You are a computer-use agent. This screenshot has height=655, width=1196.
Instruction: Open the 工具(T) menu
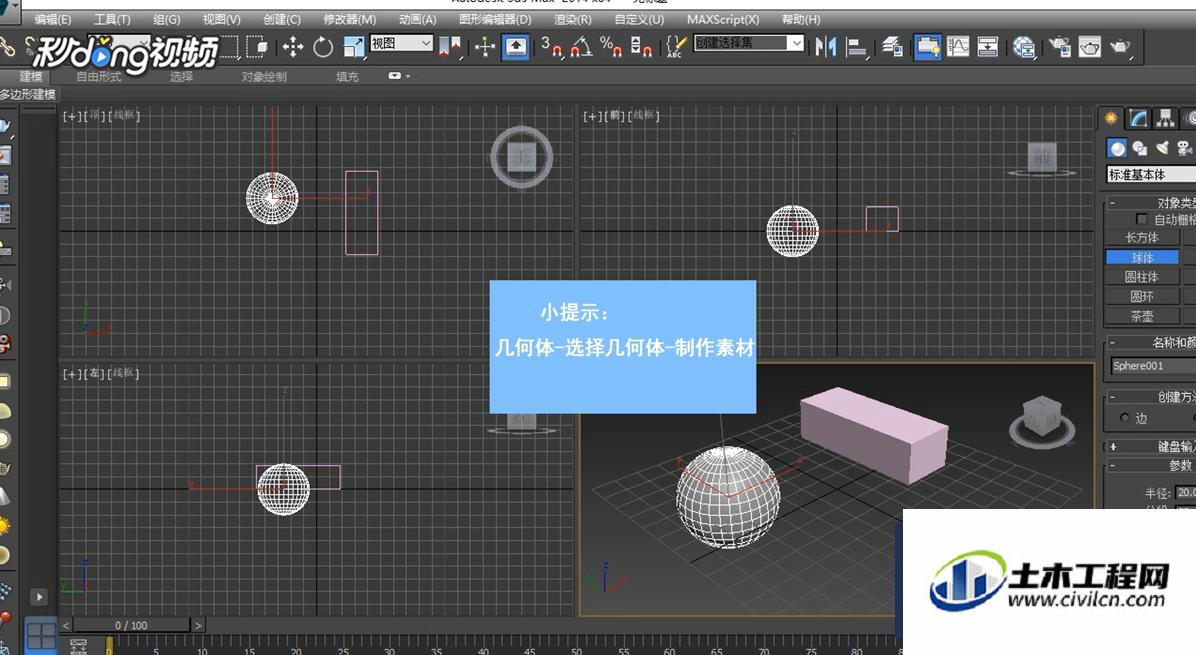(112, 19)
